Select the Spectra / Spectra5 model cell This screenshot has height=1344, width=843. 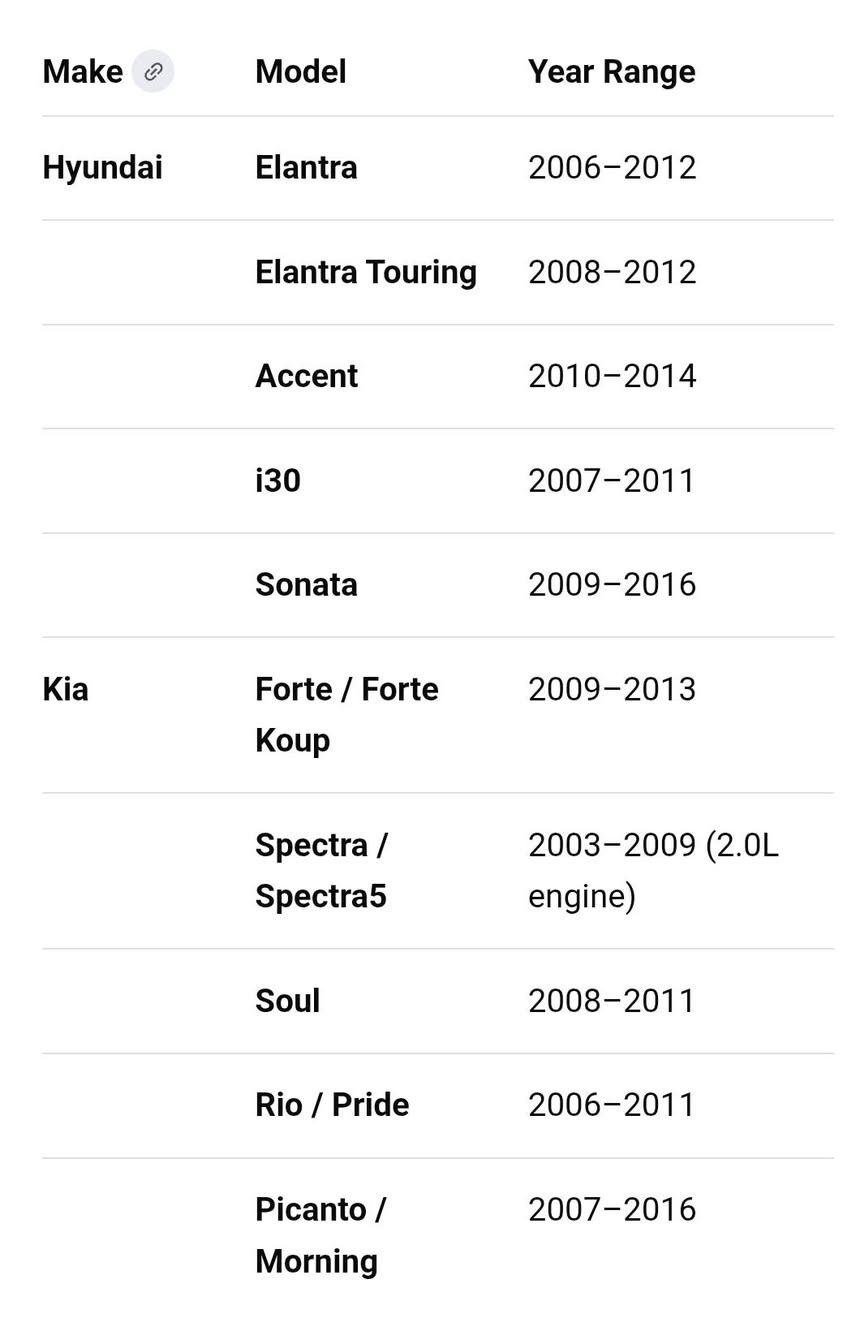[x=321, y=870]
